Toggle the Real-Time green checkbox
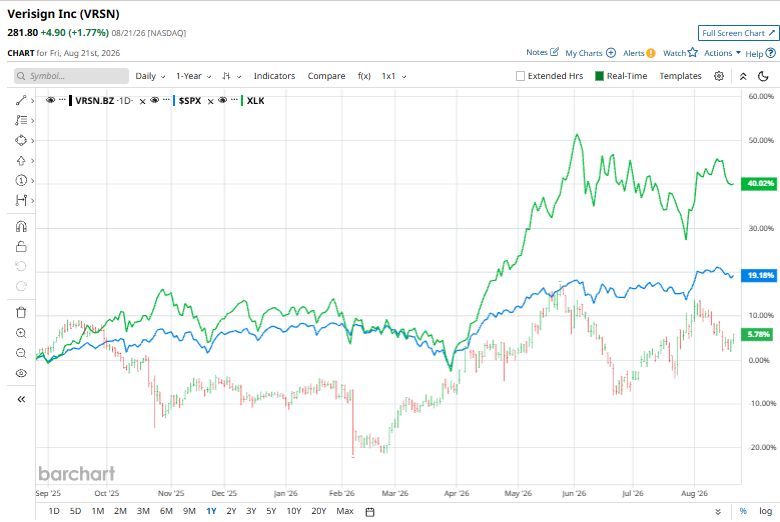Screen dimensions: 780x522 point(599,76)
